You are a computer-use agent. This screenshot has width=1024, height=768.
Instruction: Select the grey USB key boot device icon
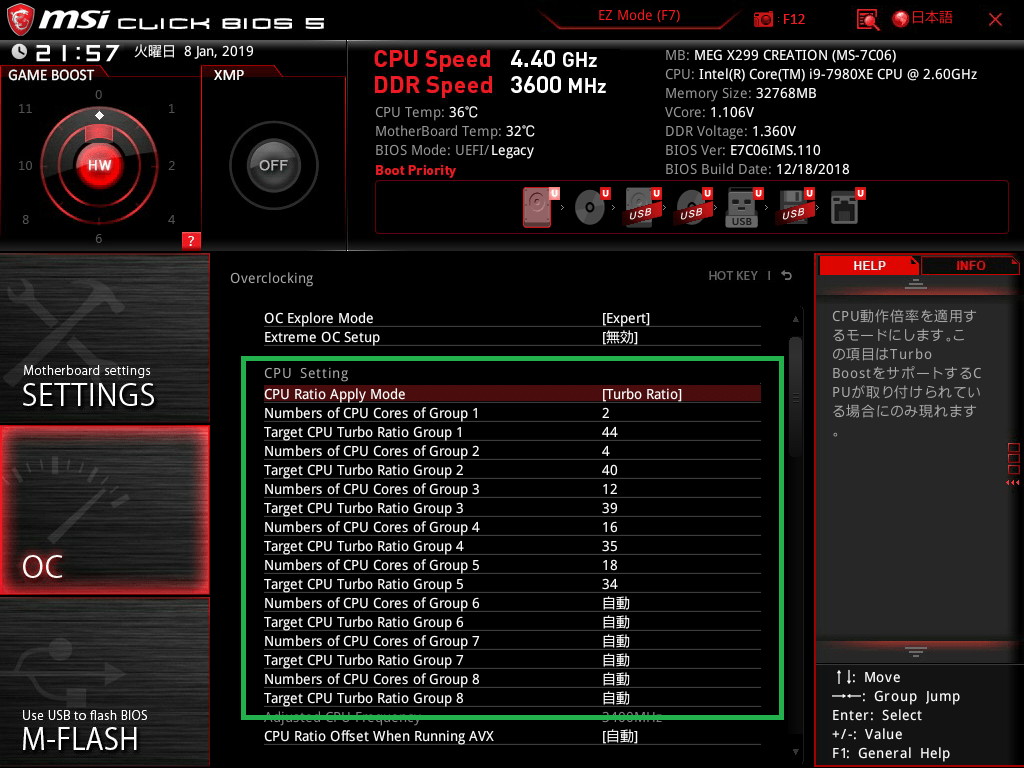742,208
